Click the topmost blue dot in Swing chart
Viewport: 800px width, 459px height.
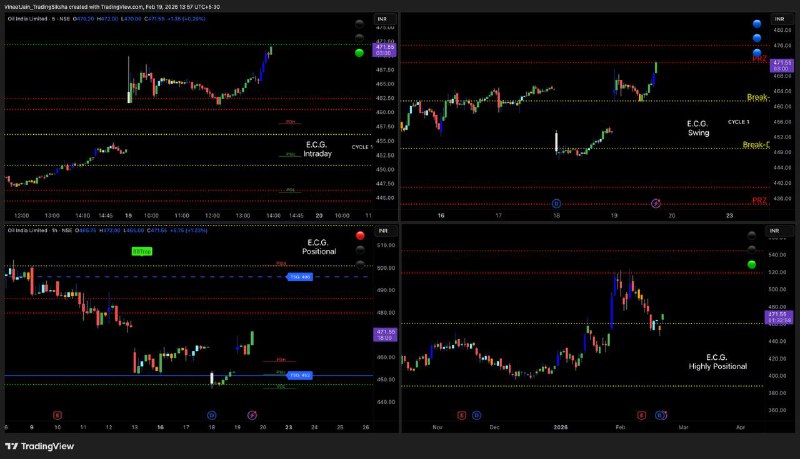pyautogui.click(x=755, y=21)
